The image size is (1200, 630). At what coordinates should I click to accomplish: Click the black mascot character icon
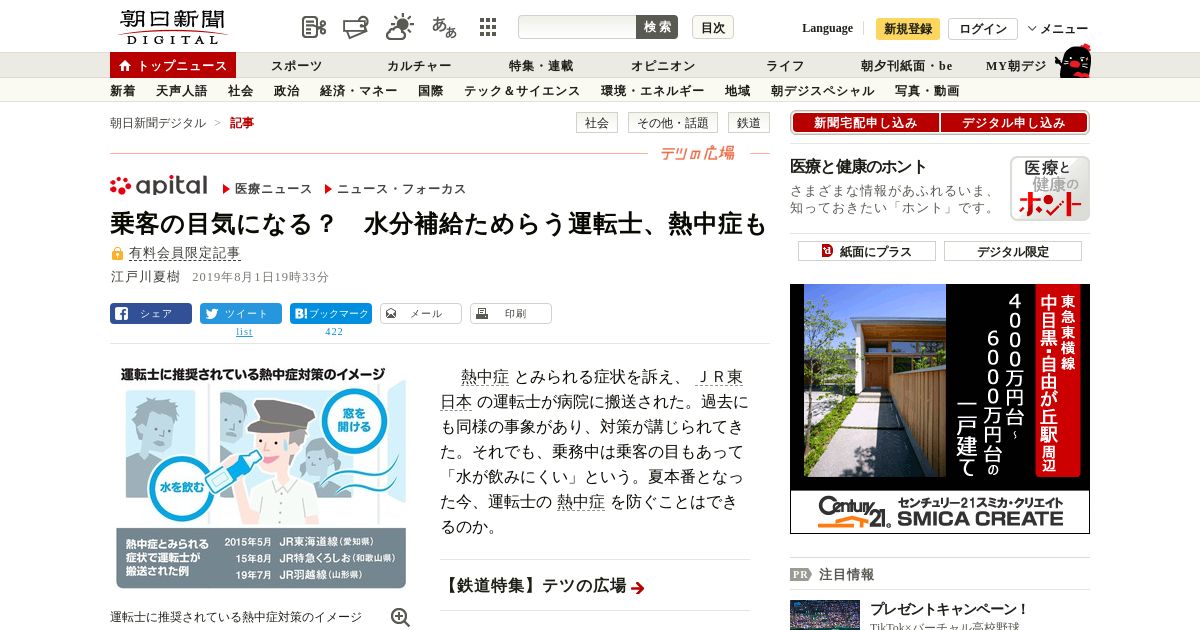click(1073, 61)
